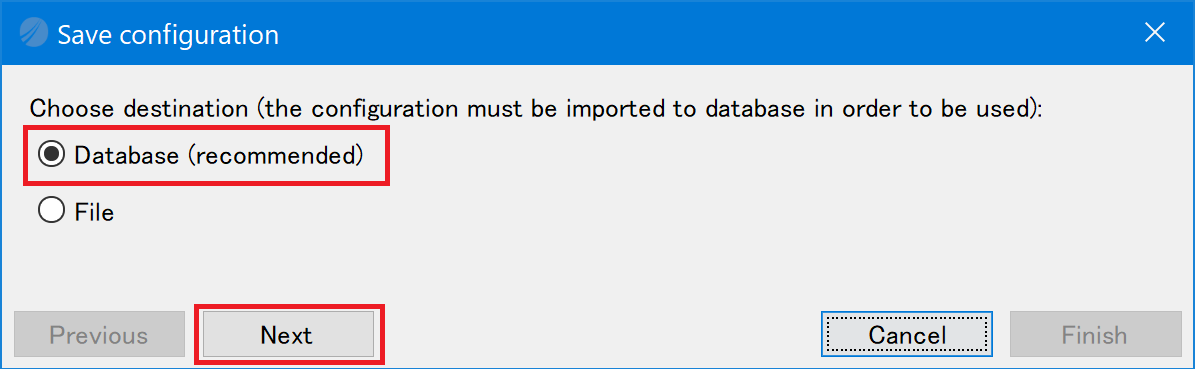Focus the dotted-outline Cancel button

[x=907, y=334]
